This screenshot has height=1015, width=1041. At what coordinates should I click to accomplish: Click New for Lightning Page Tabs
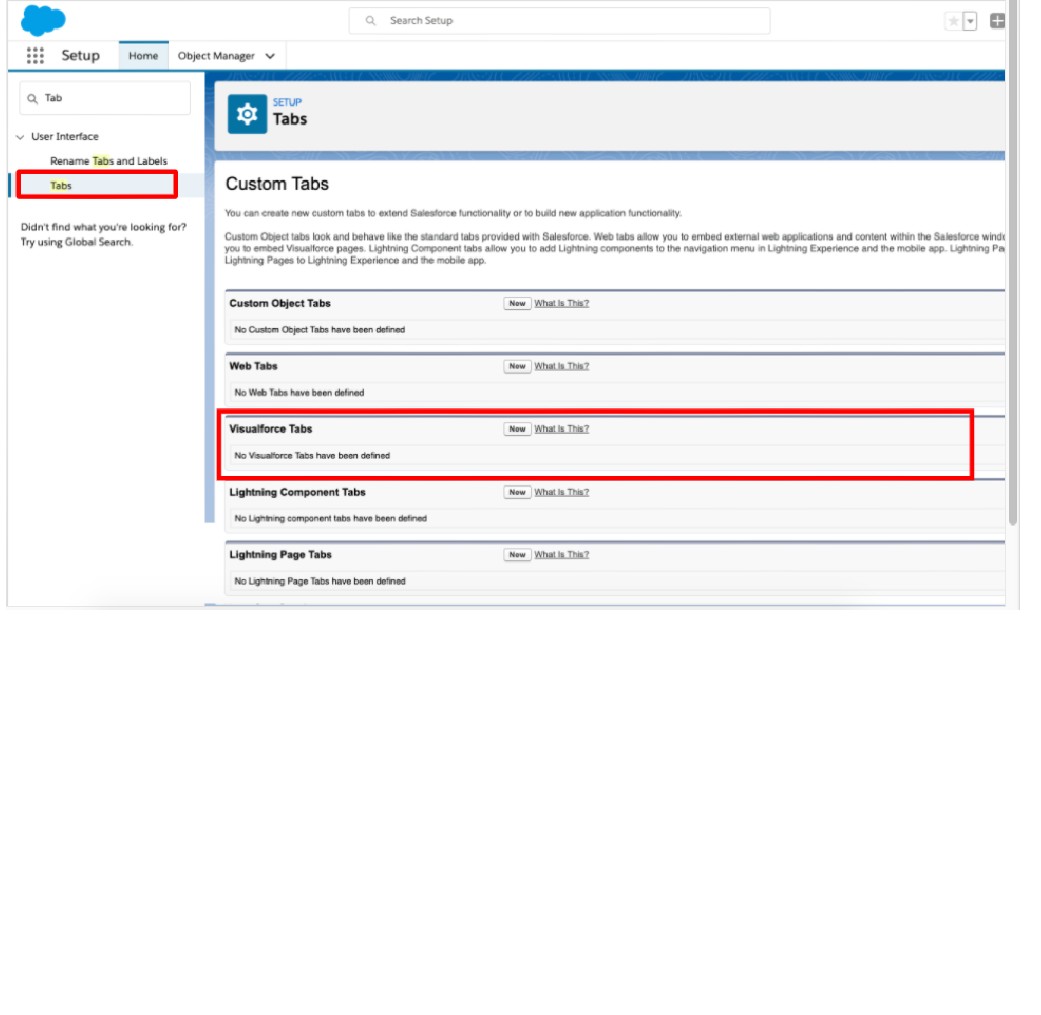click(x=517, y=555)
